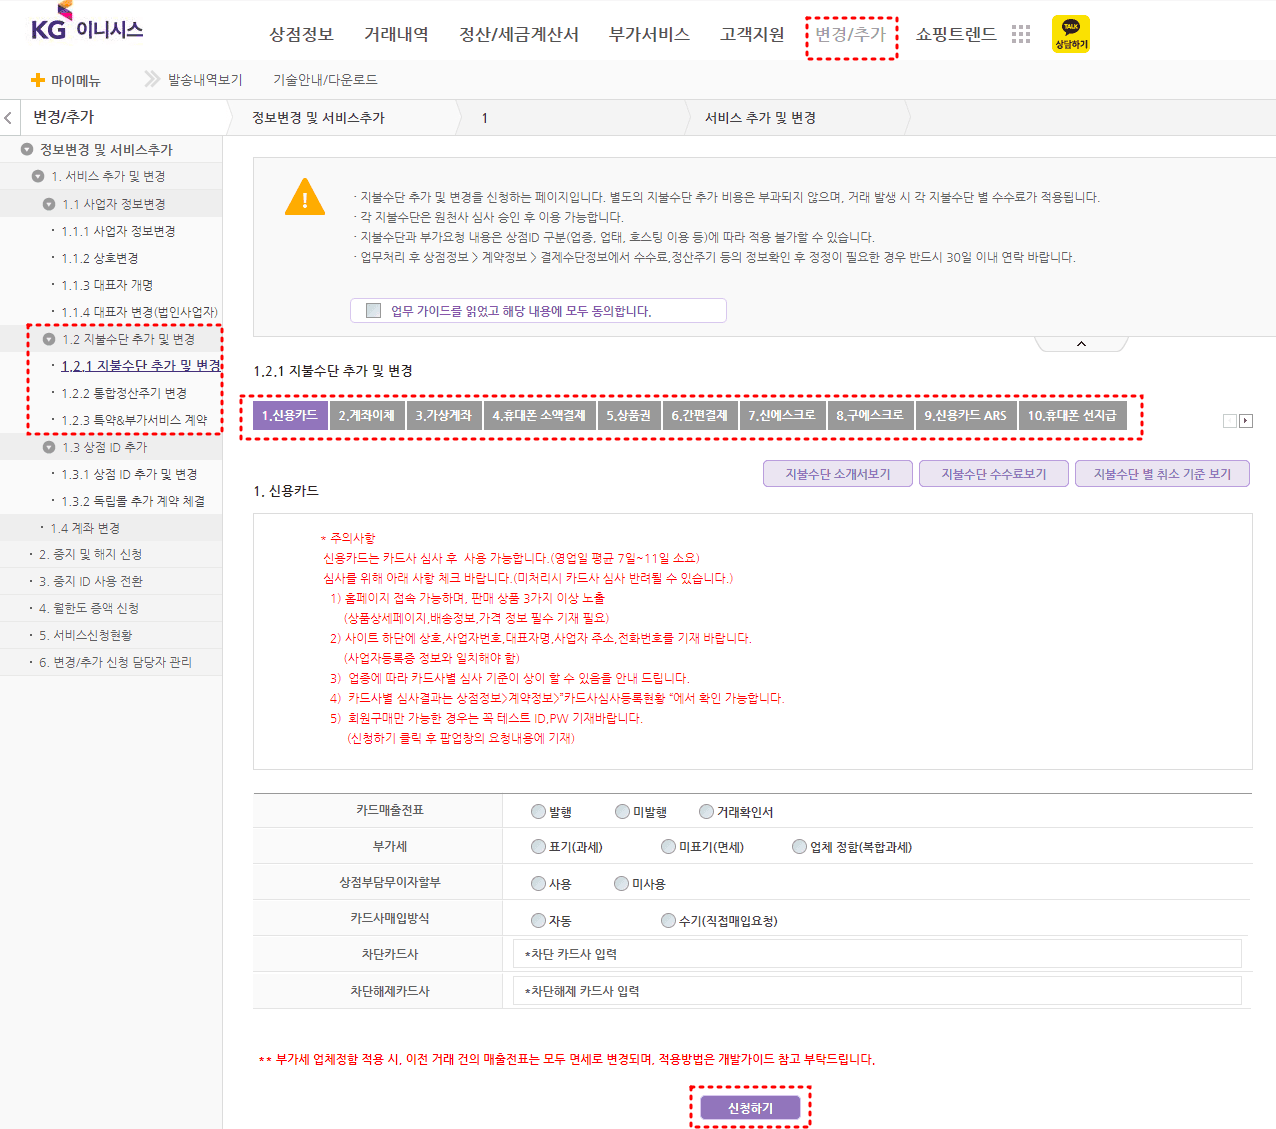Click the 마이메뉴 plus icon

click(x=38, y=80)
